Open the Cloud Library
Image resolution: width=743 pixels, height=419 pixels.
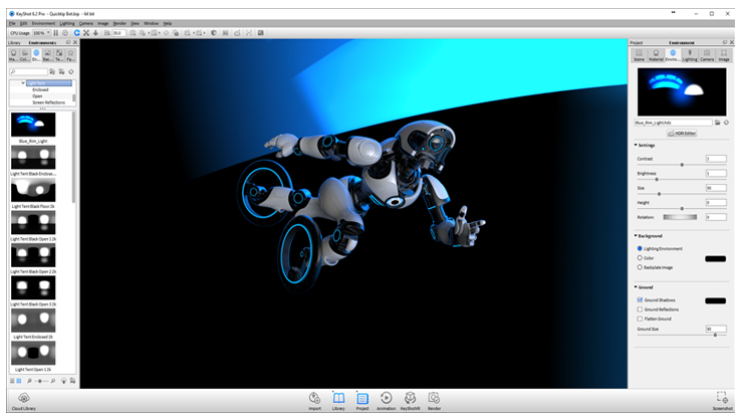[x=24, y=401]
